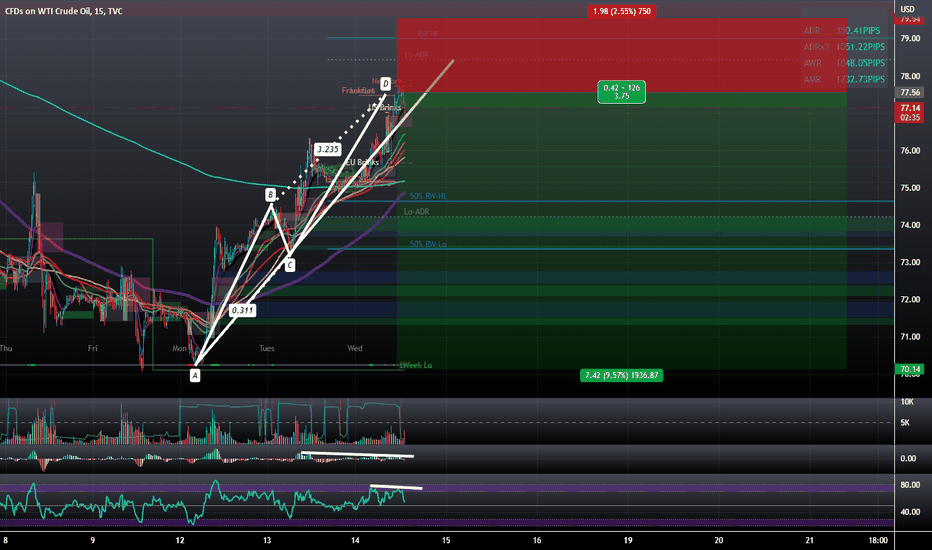This screenshot has height=550, width=932.
Task: Click the Week Lo level label
Action: coord(417,365)
